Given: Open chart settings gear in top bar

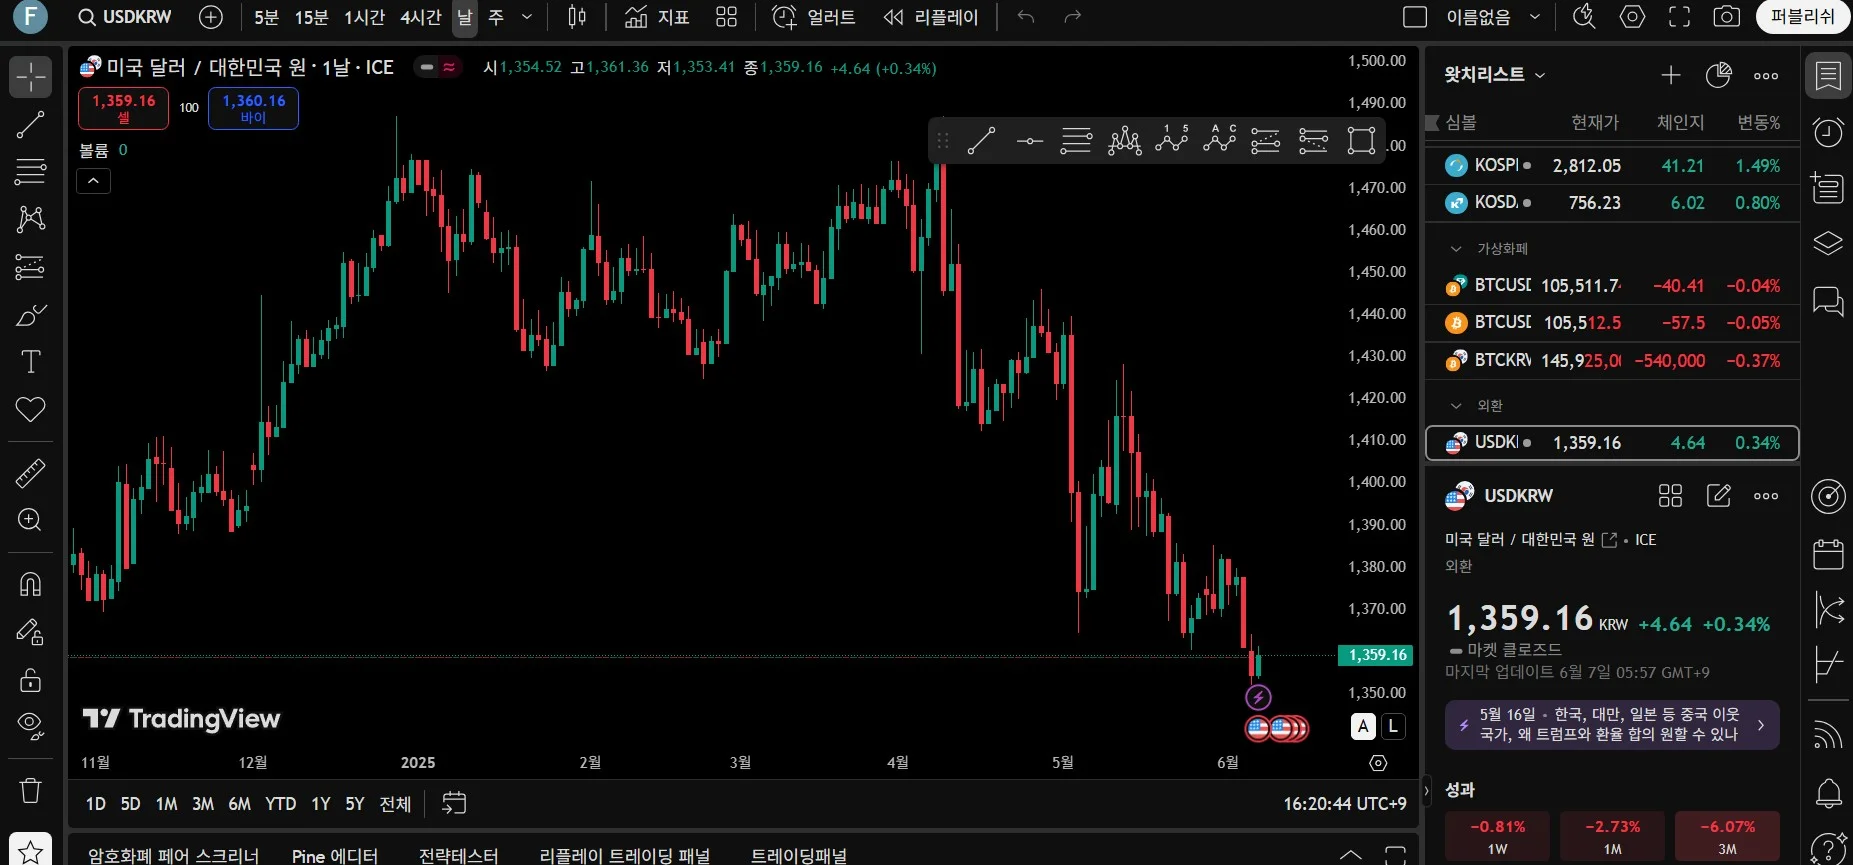Looking at the screenshot, I should point(1632,17).
